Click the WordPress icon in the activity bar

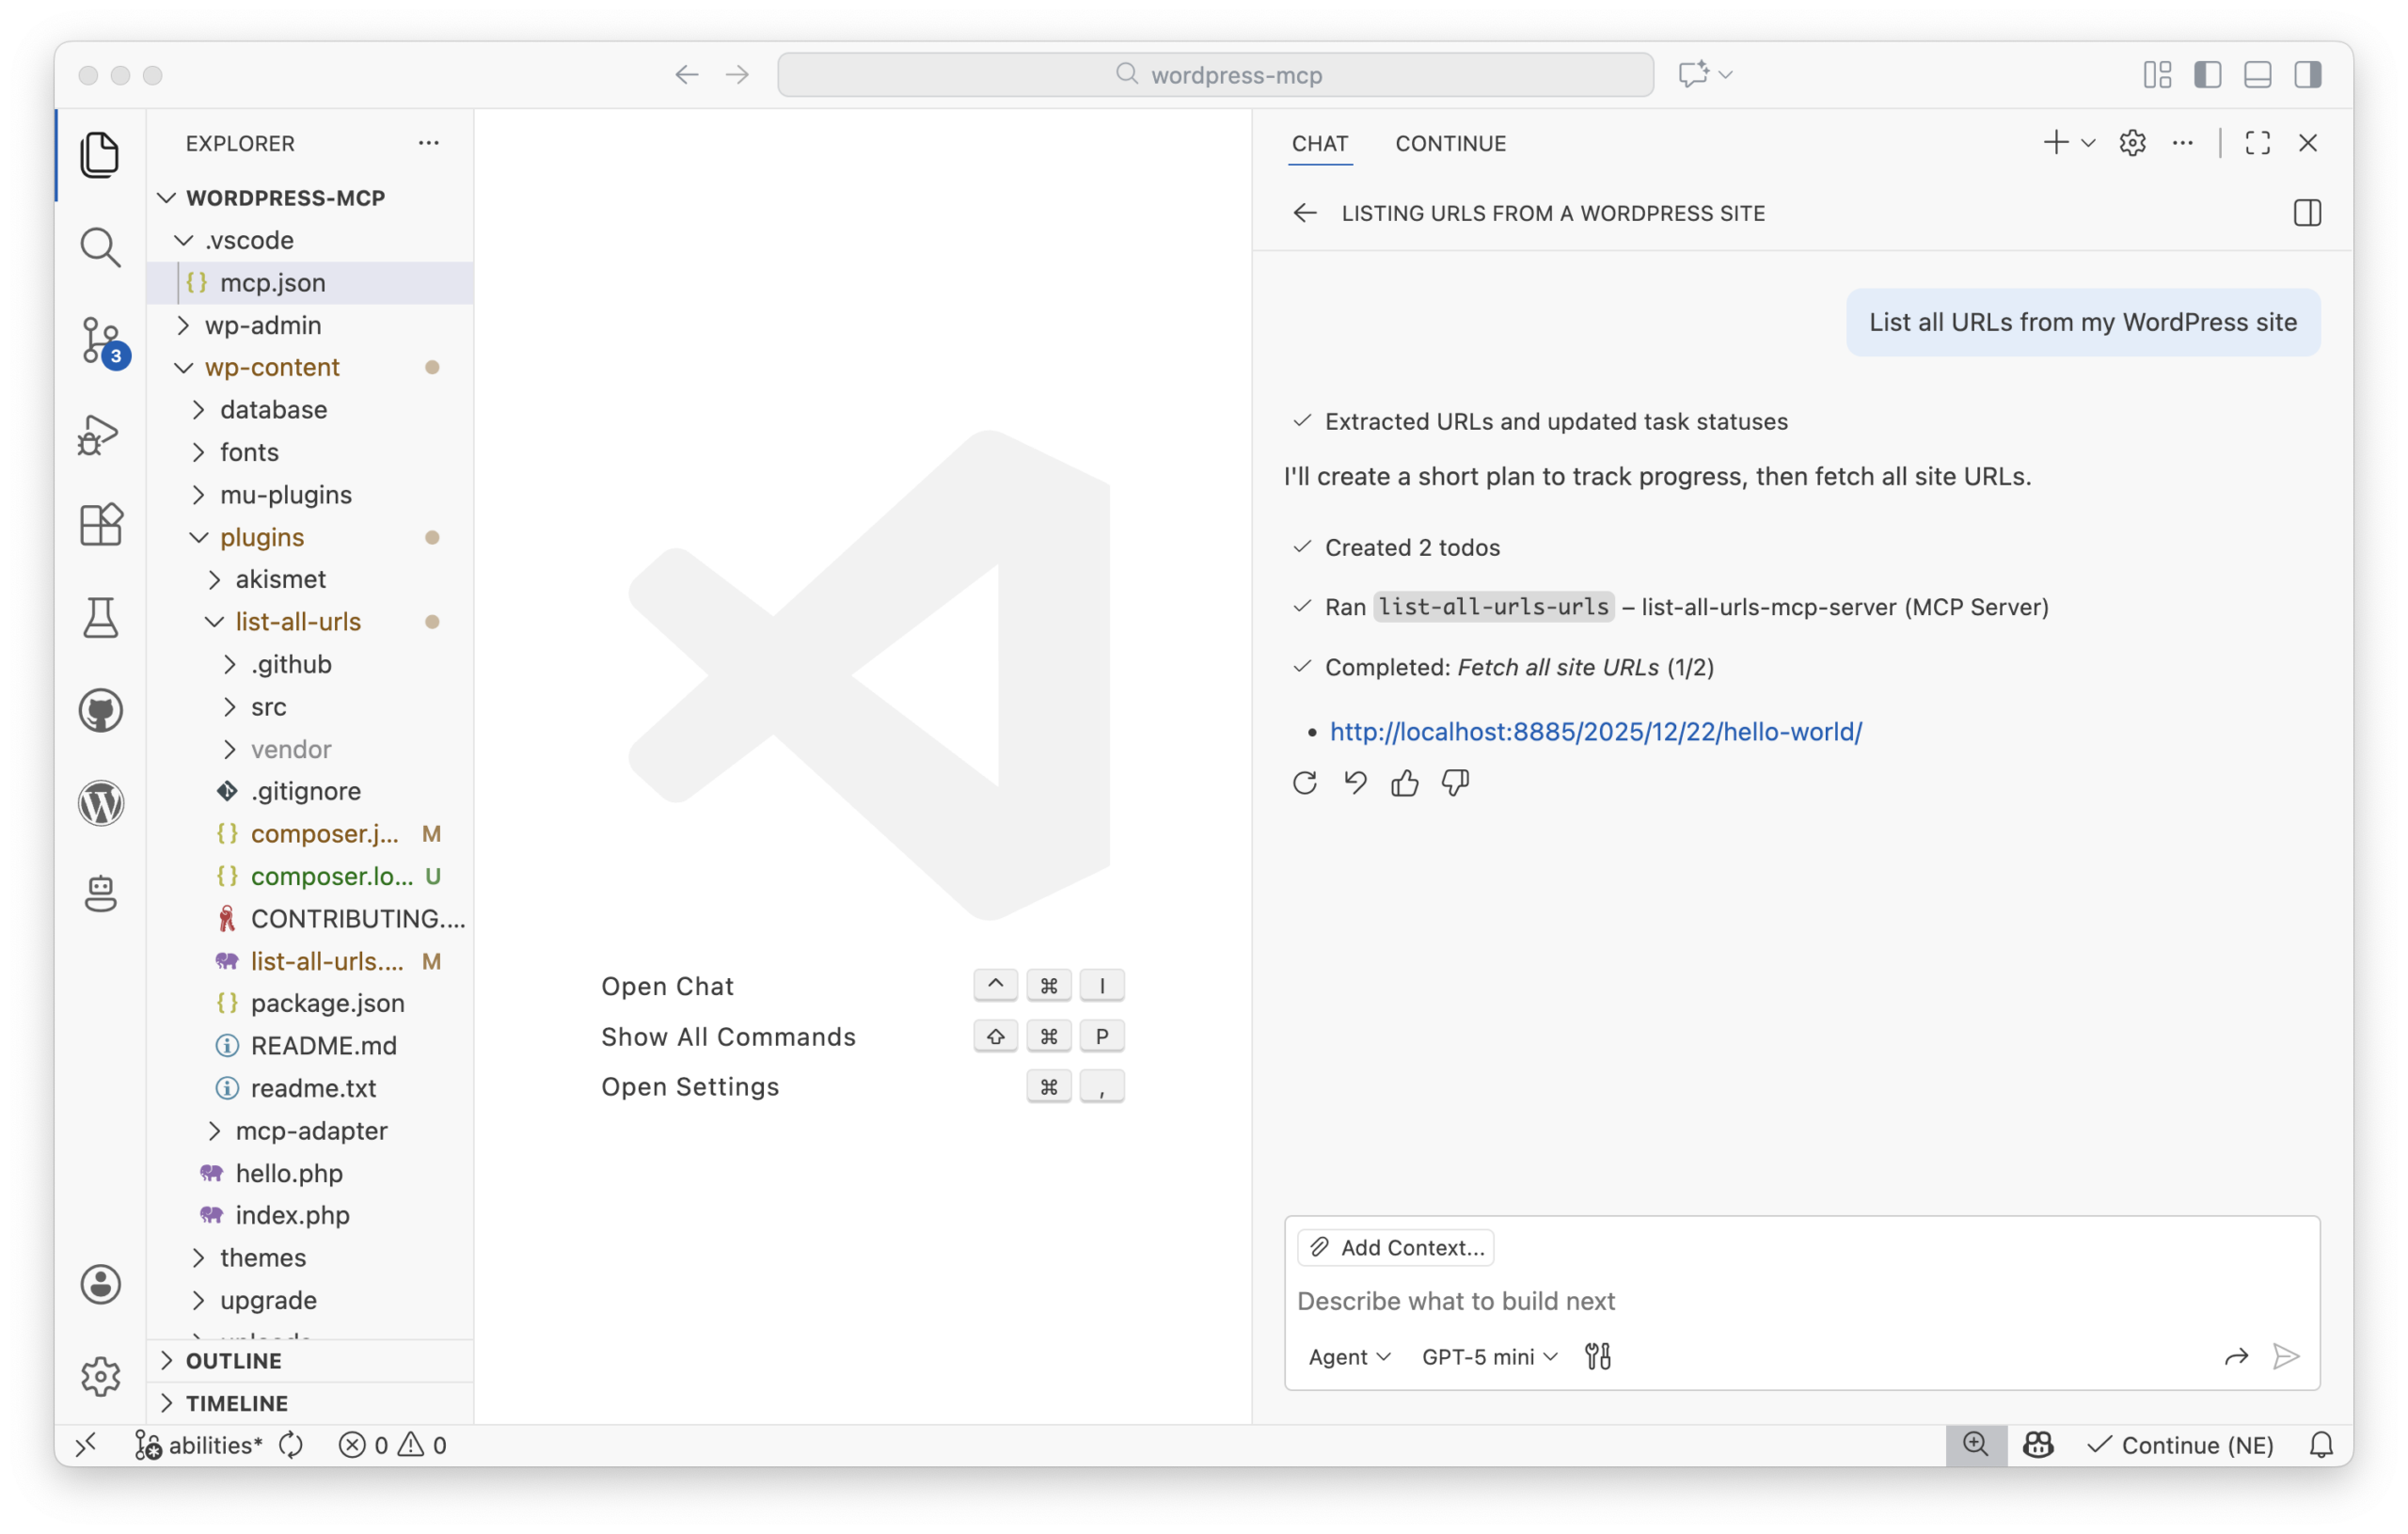tap(100, 803)
